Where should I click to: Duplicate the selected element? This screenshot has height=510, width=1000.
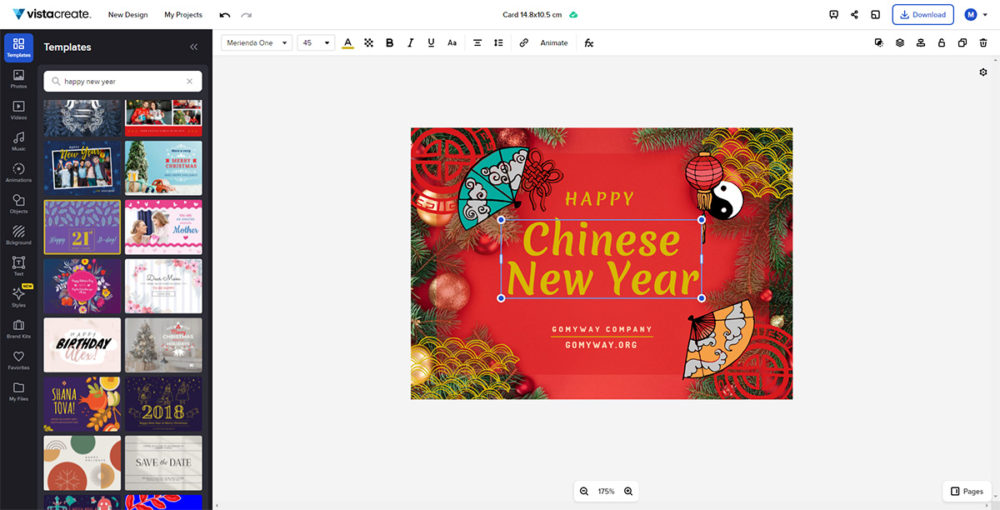pyautogui.click(x=962, y=43)
